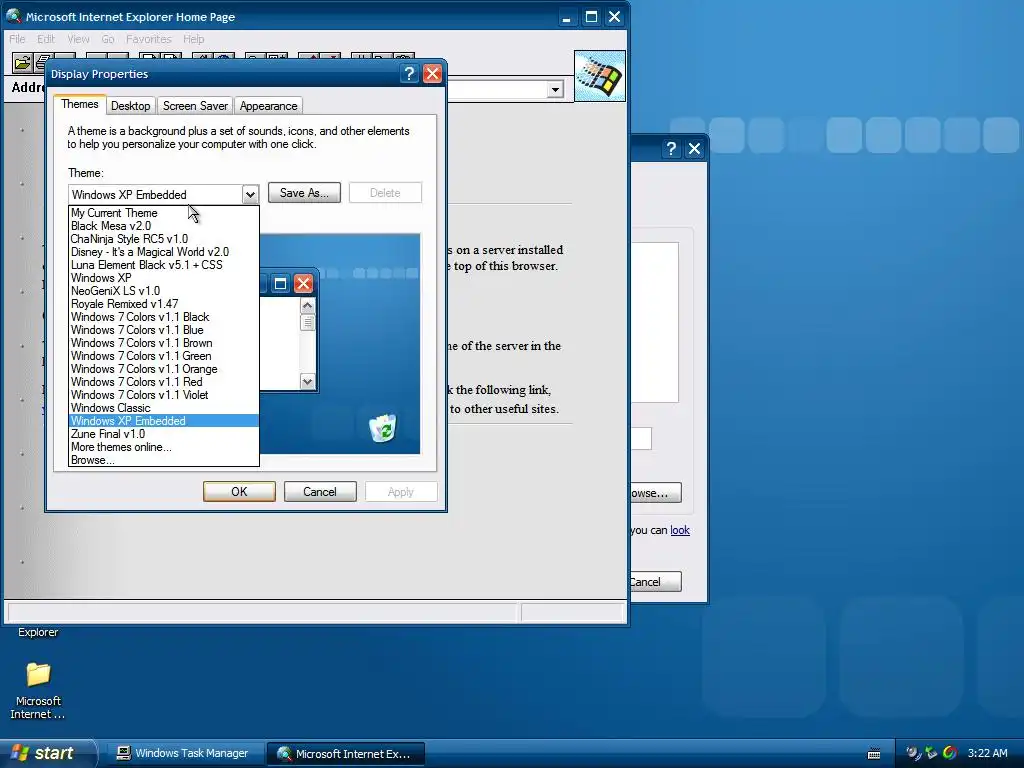Click Microsoft Internet Ex... taskbar button

coord(346,754)
